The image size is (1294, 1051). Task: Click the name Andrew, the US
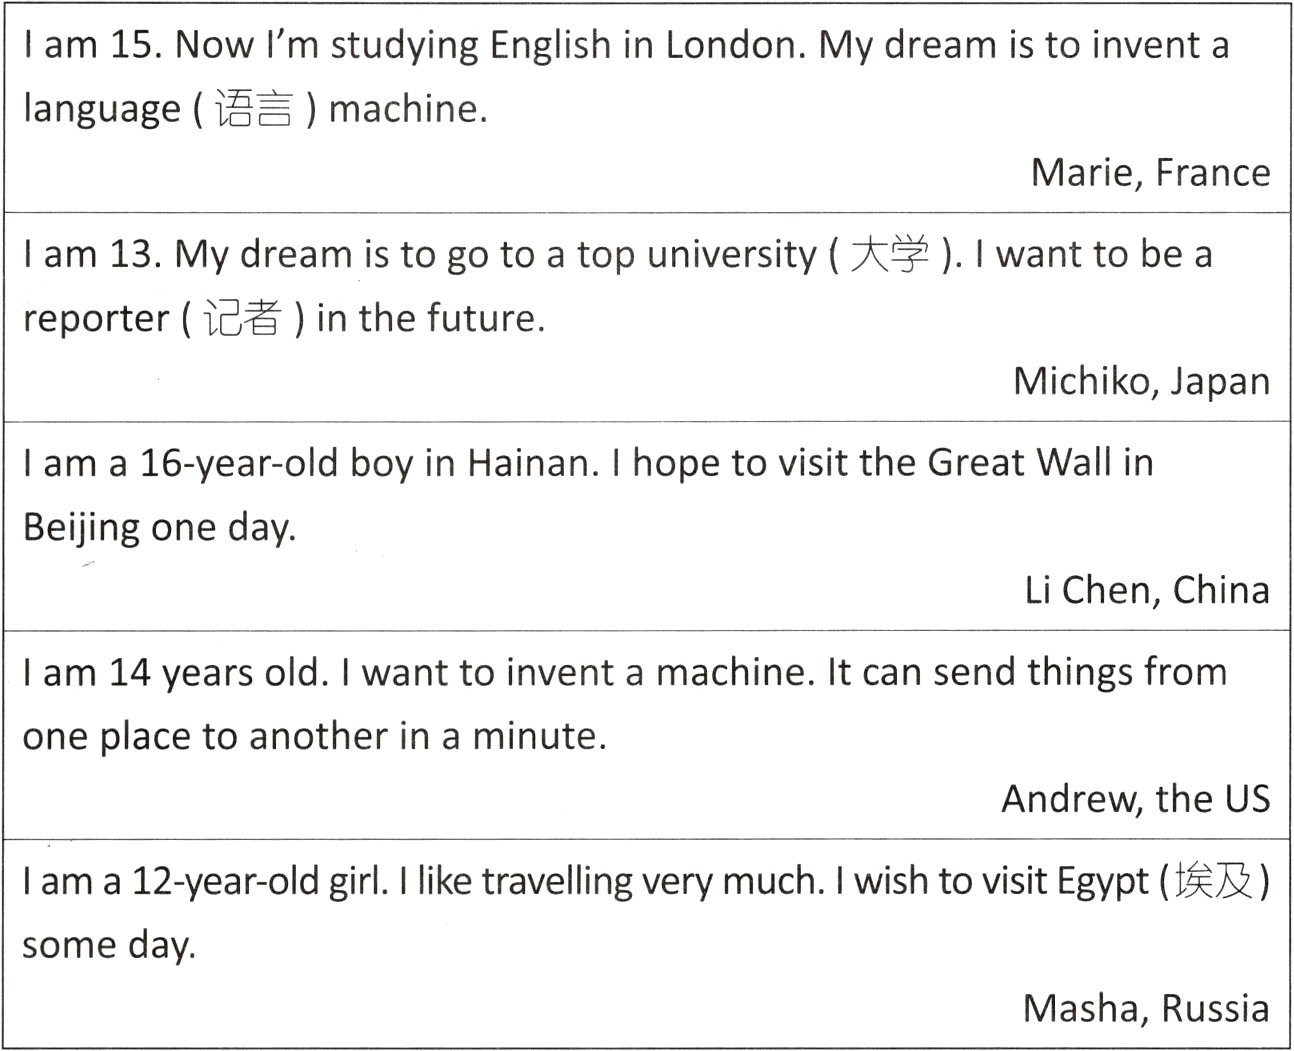click(x=1136, y=799)
